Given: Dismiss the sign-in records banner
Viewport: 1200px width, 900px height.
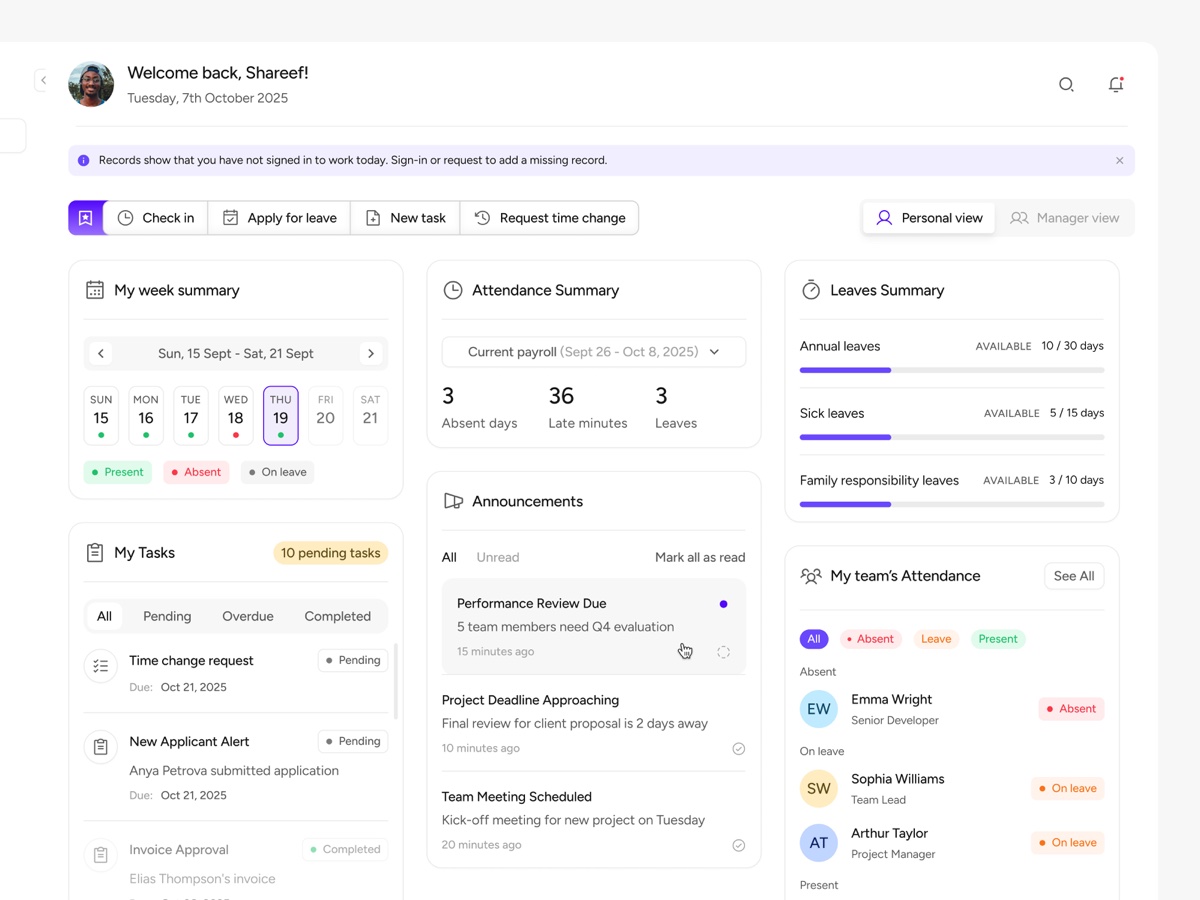Looking at the screenshot, I should (x=1119, y=161).
